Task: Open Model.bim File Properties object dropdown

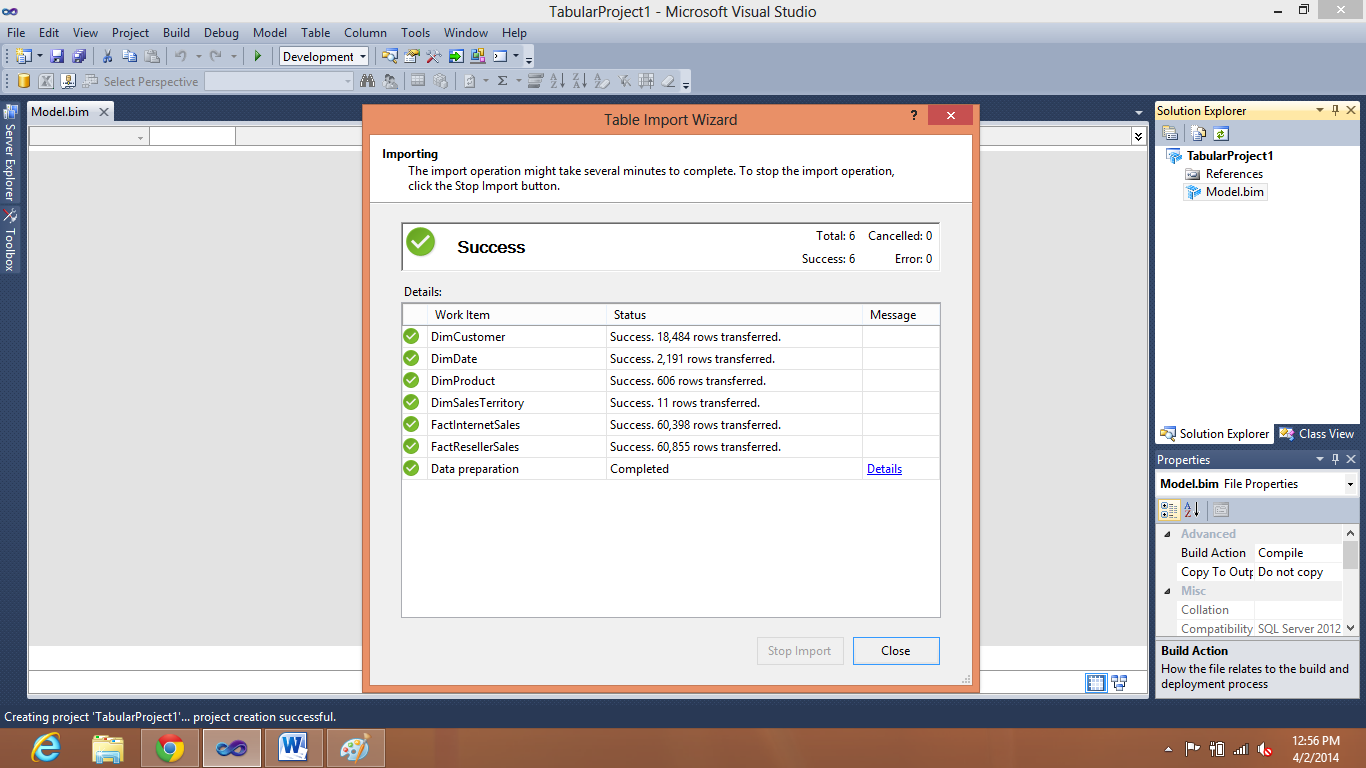Action: 1350,484
